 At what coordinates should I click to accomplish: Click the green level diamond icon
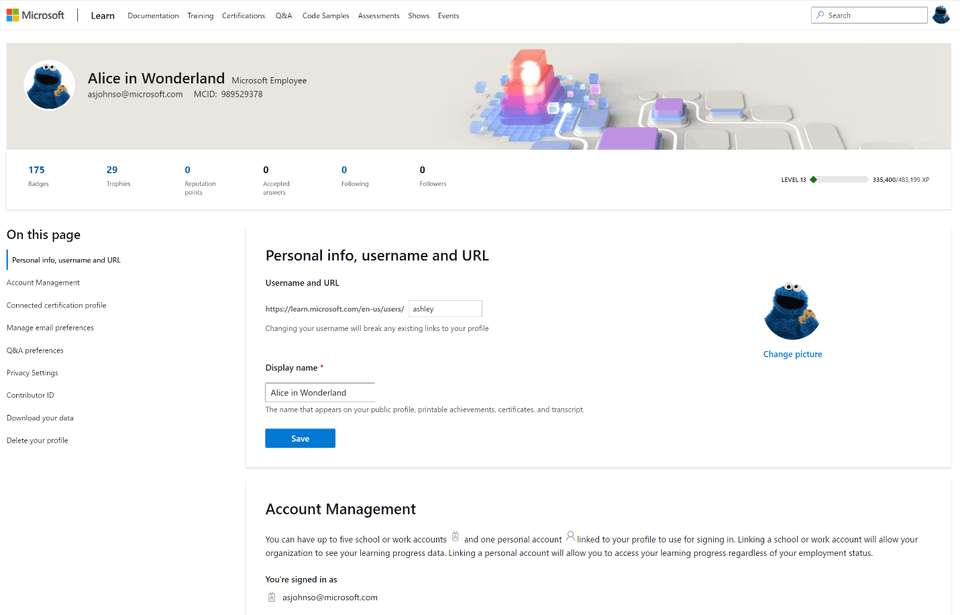(813, 179)
